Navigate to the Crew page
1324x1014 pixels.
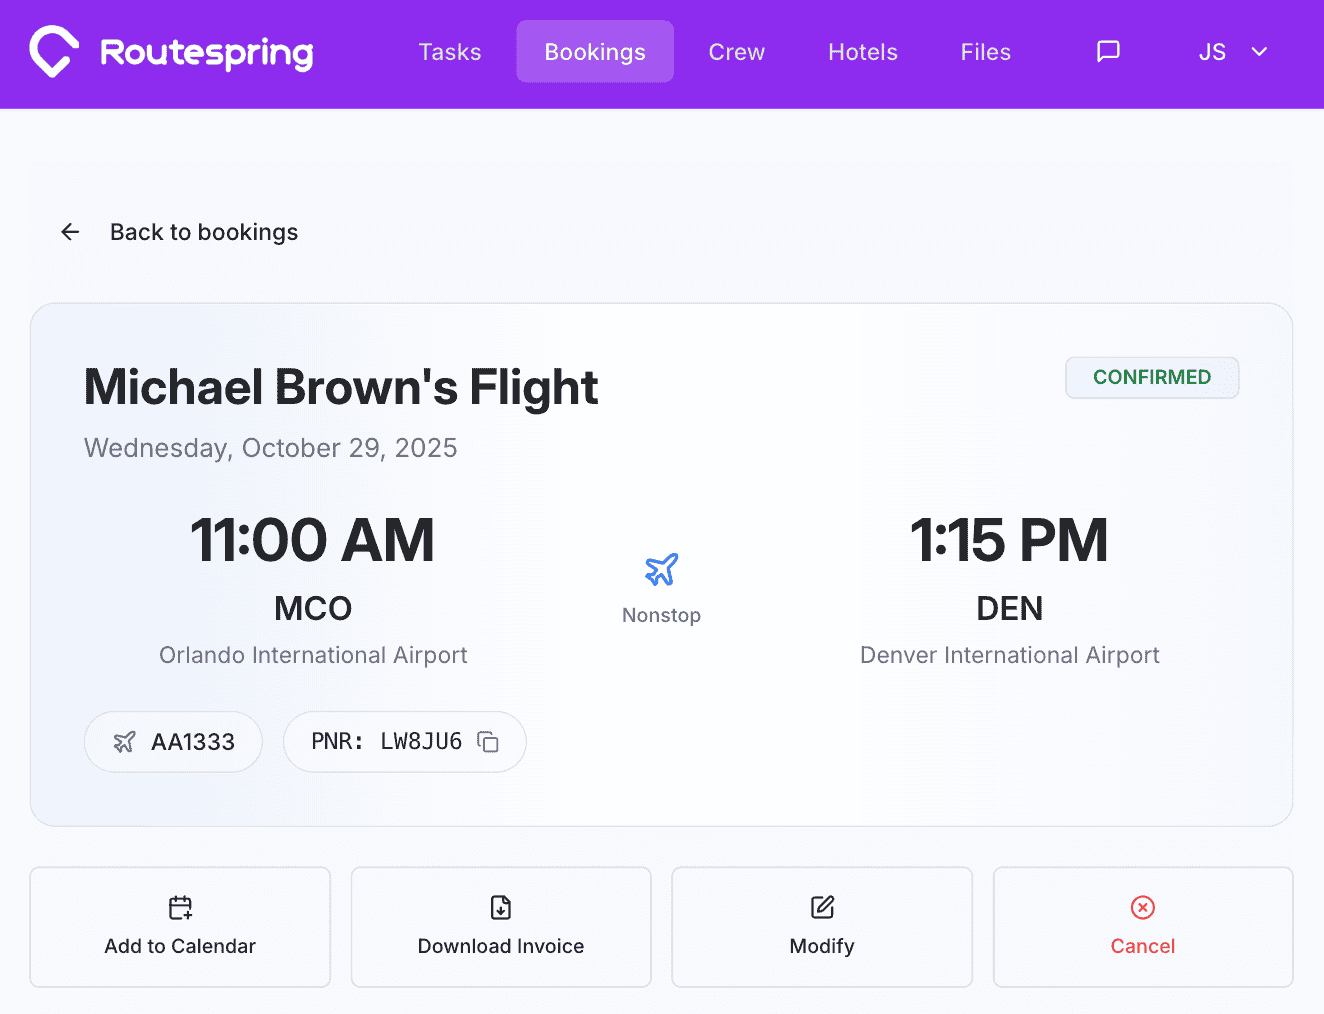point(736,51)
